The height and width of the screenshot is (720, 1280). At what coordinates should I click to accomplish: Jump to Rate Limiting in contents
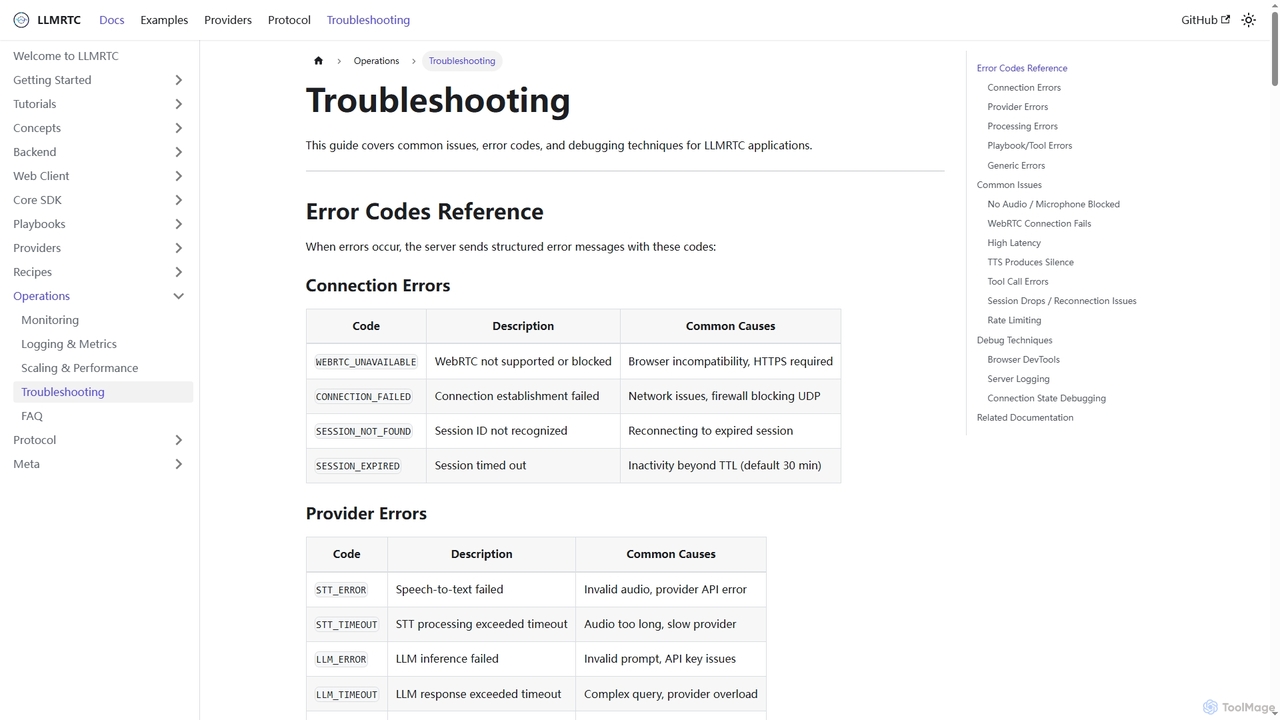tap(1014, 320)
